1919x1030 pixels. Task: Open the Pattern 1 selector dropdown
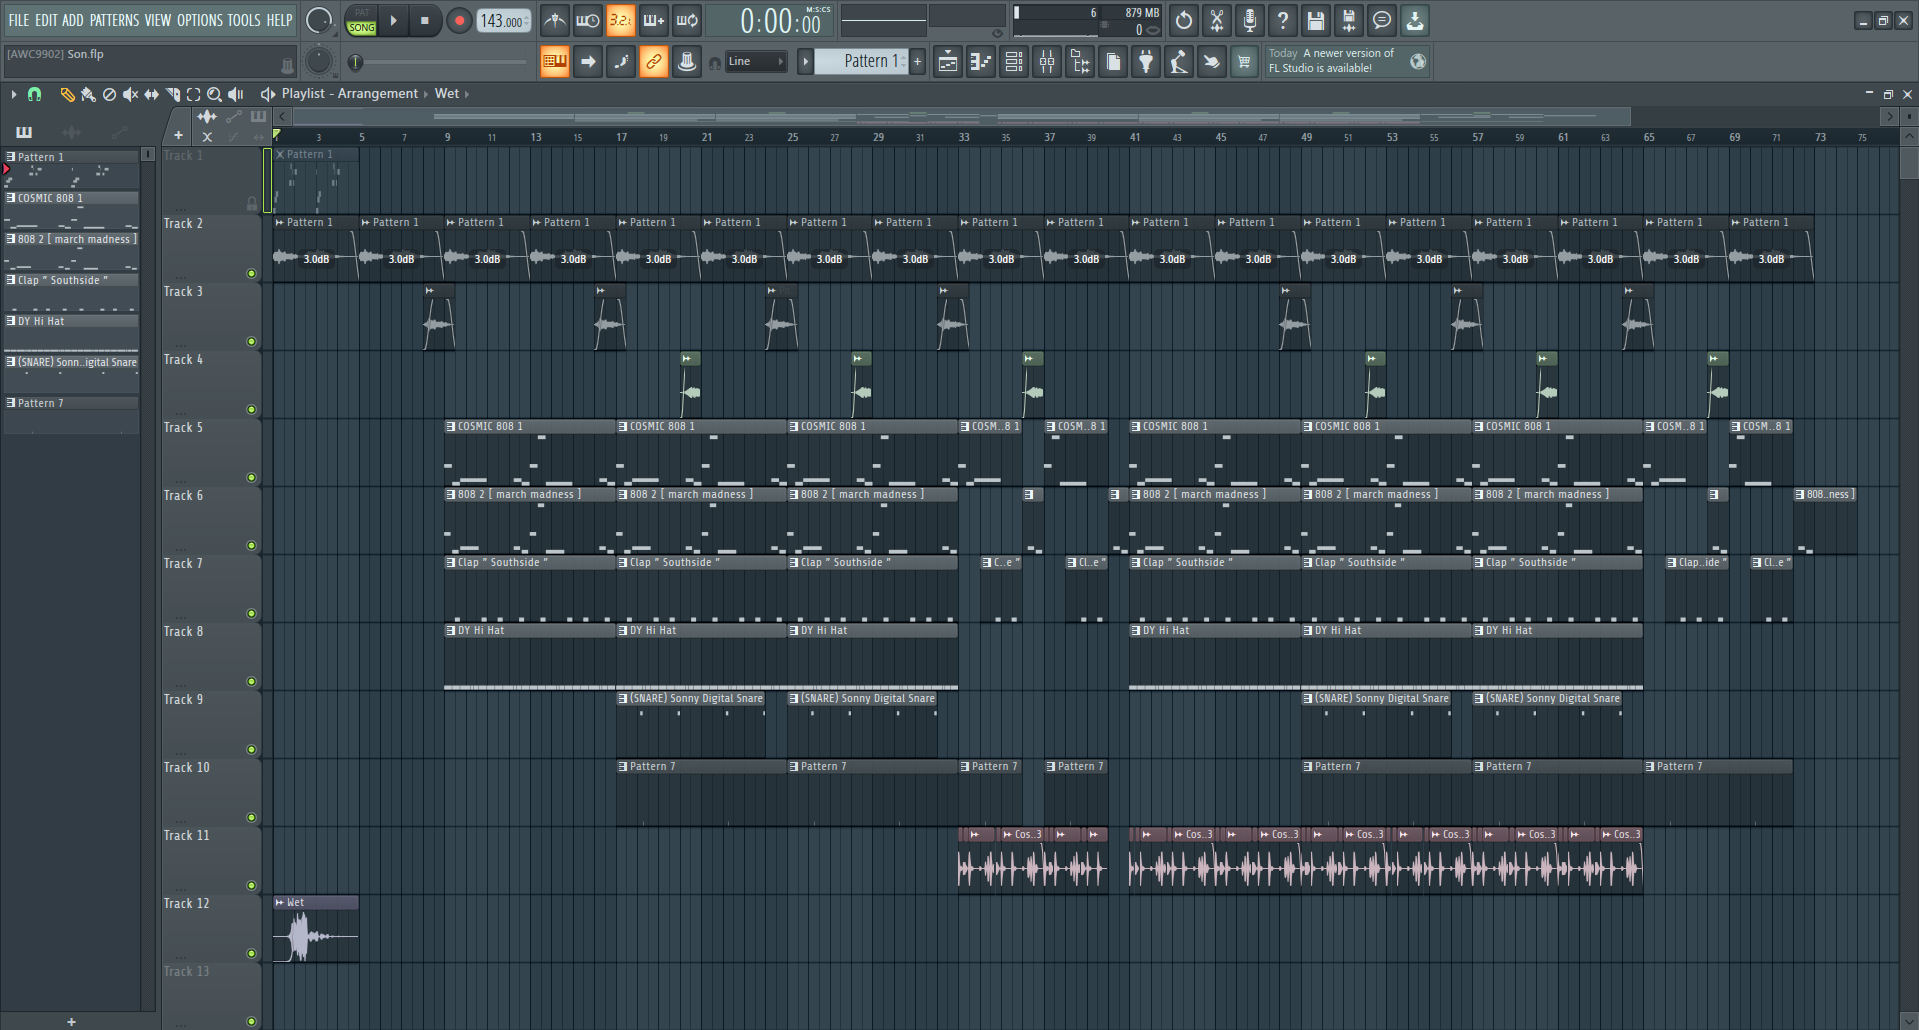click(861, 62)
